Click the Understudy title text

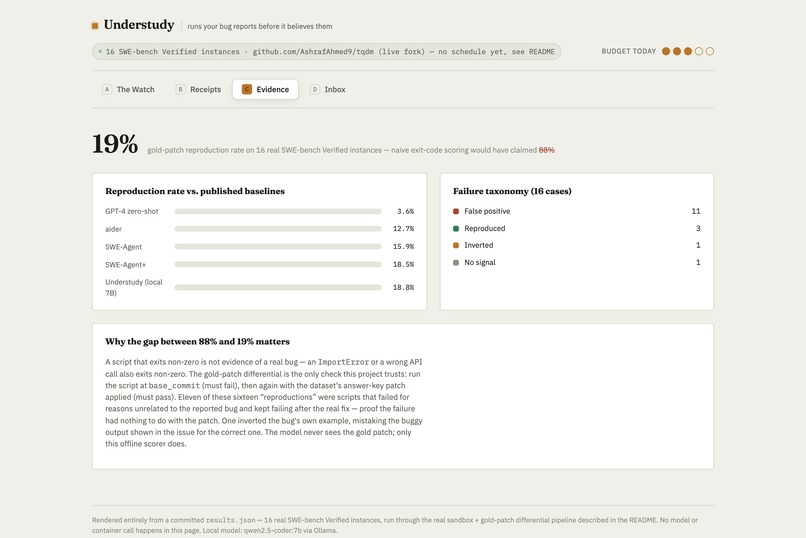pos(139,25)
